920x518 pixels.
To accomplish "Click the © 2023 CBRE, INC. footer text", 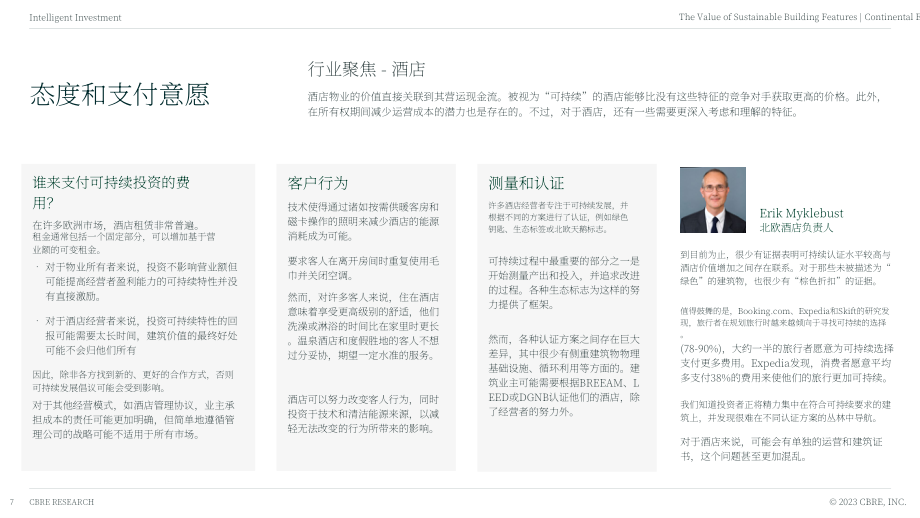I will 867,502.
